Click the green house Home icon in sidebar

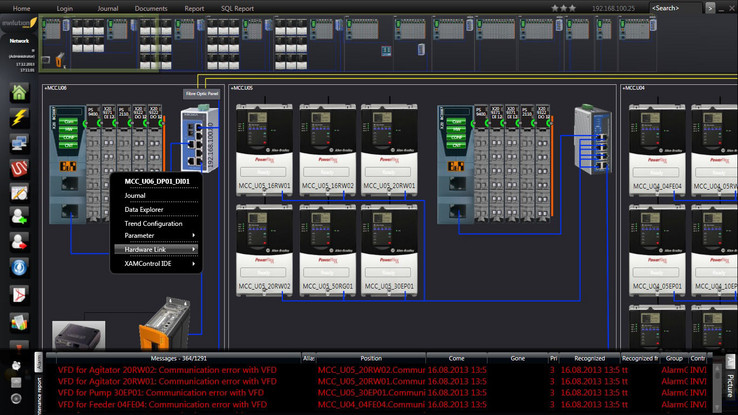(x=18, y=93)
